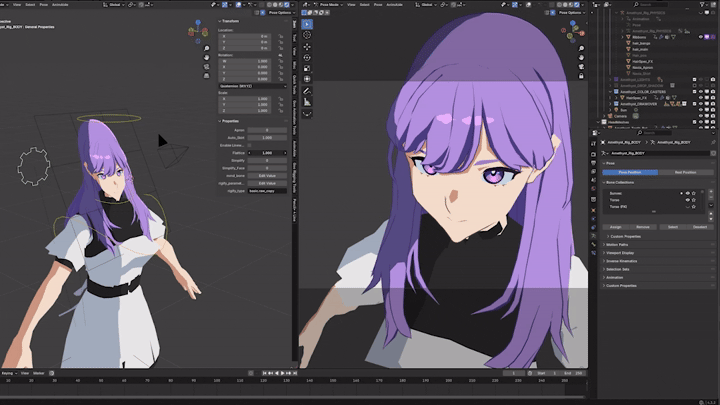Select the Rotate tool in right viewport toolbar
The width and height of the screenshot is (720, 405).
307,58
